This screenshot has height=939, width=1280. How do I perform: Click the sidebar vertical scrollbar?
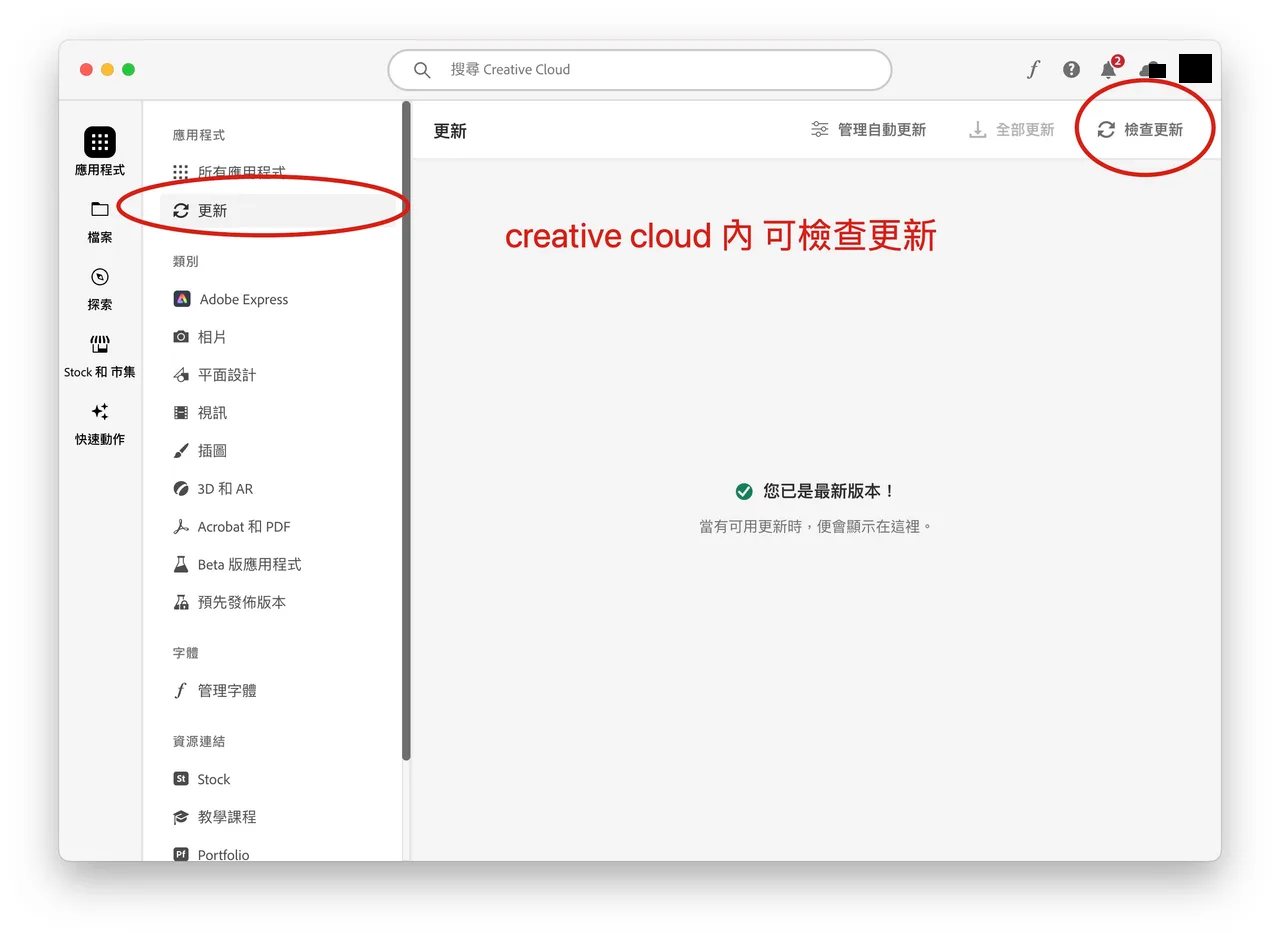(x=406, y=430)
